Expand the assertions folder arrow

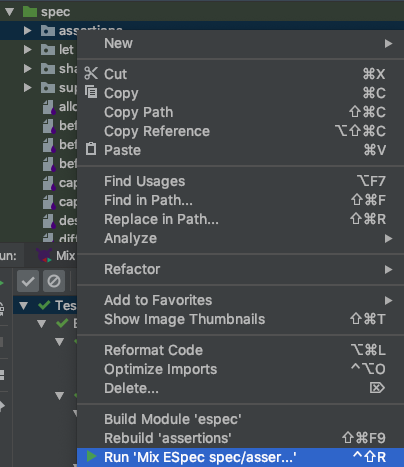27,31
